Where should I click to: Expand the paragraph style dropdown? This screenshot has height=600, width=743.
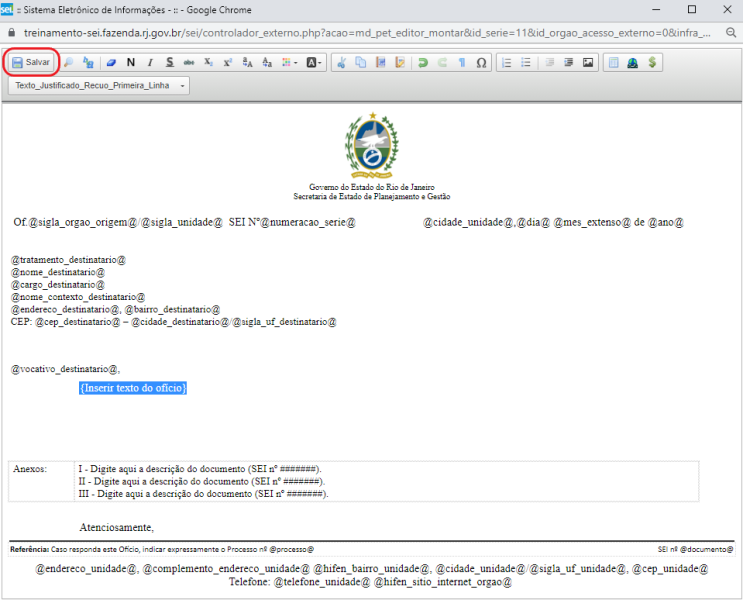tap(99, 86)
